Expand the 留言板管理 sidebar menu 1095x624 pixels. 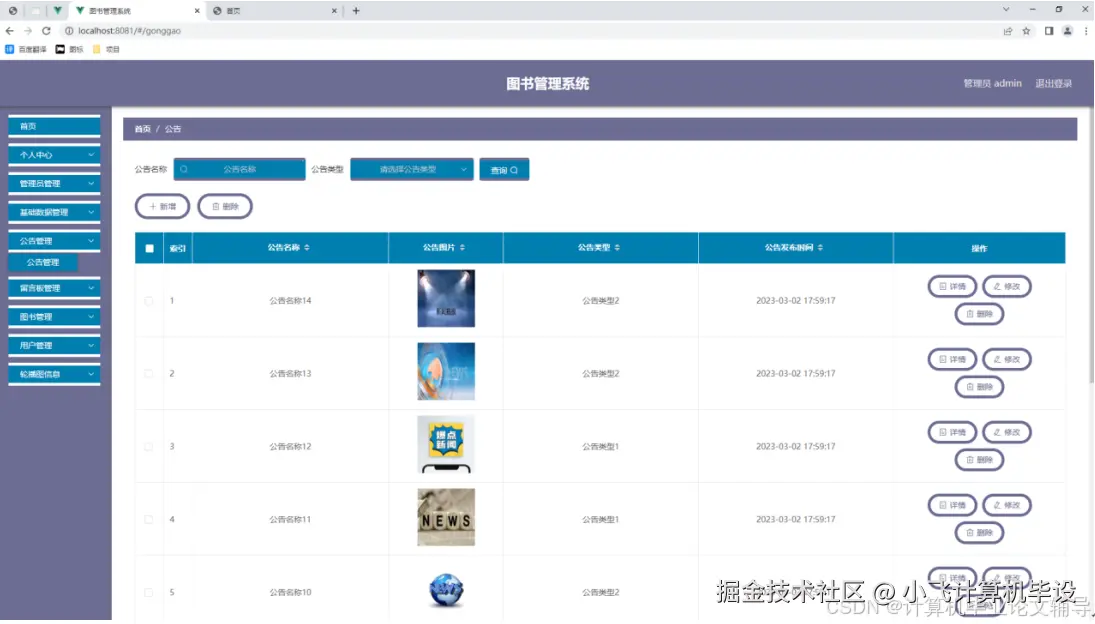coord(54,288)
